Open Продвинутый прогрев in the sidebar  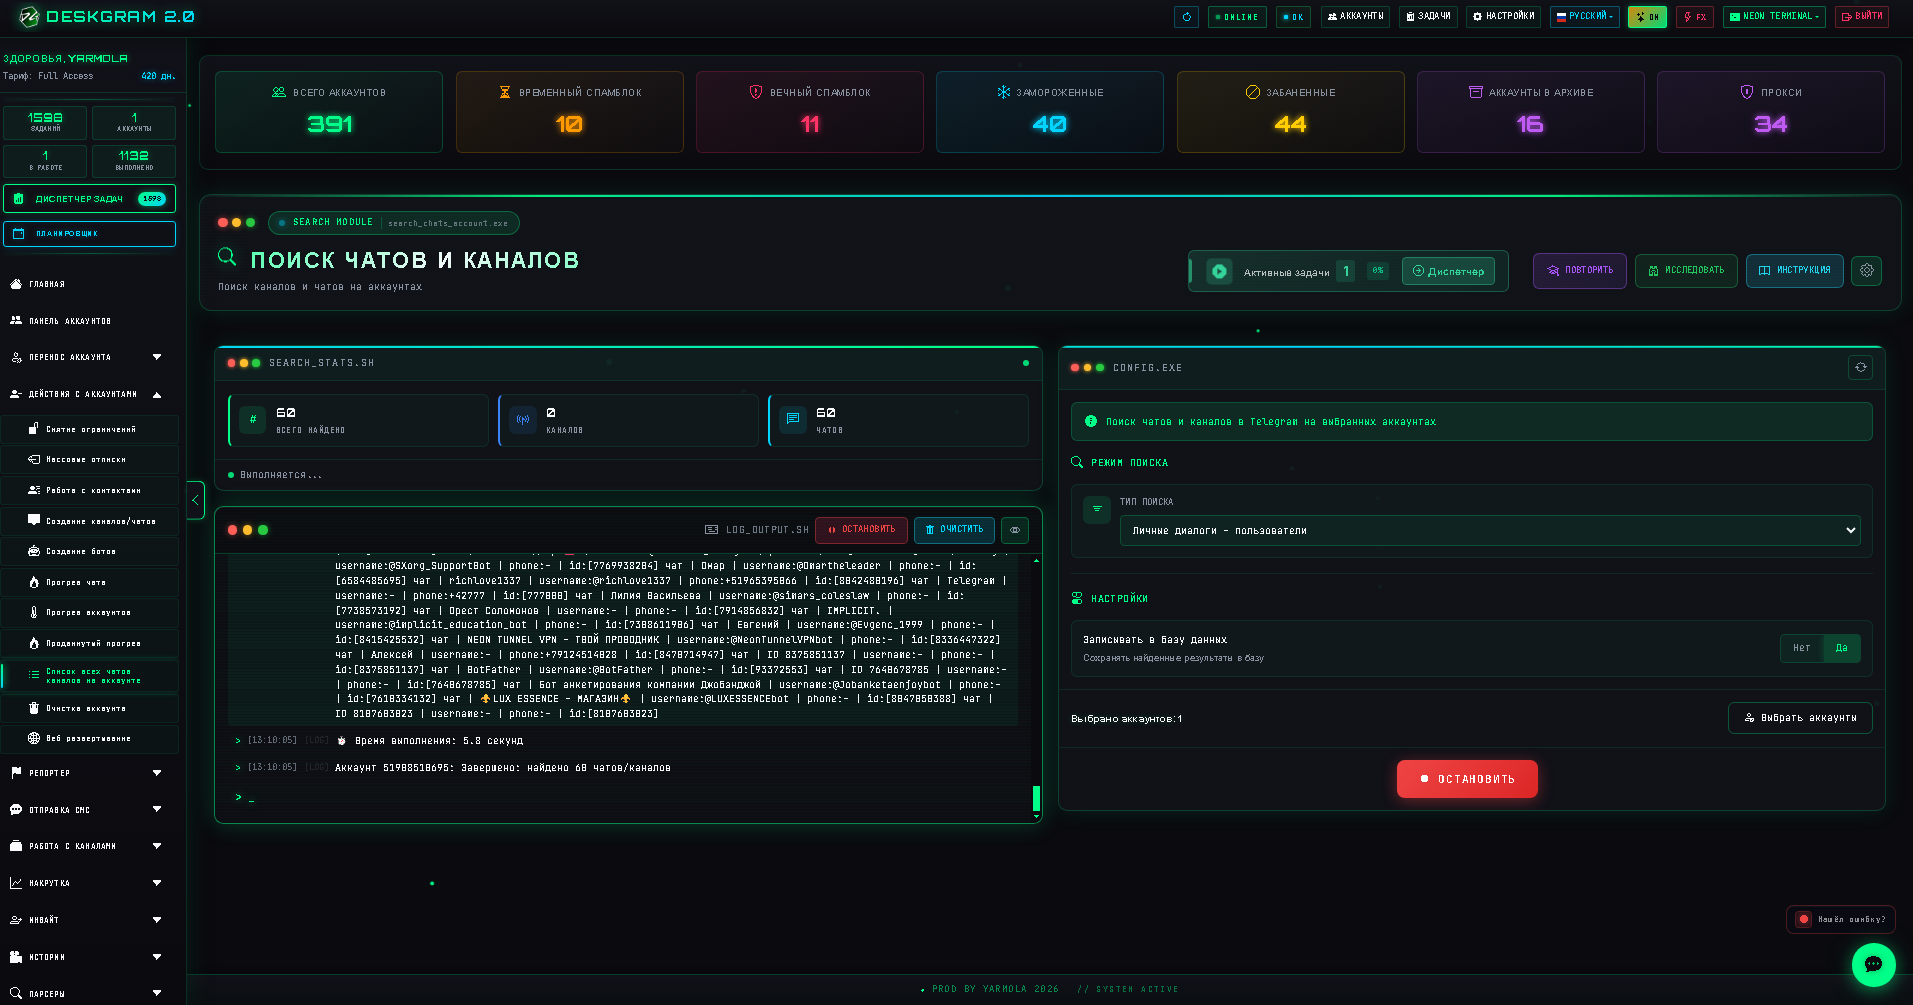(x=90, y=643)
